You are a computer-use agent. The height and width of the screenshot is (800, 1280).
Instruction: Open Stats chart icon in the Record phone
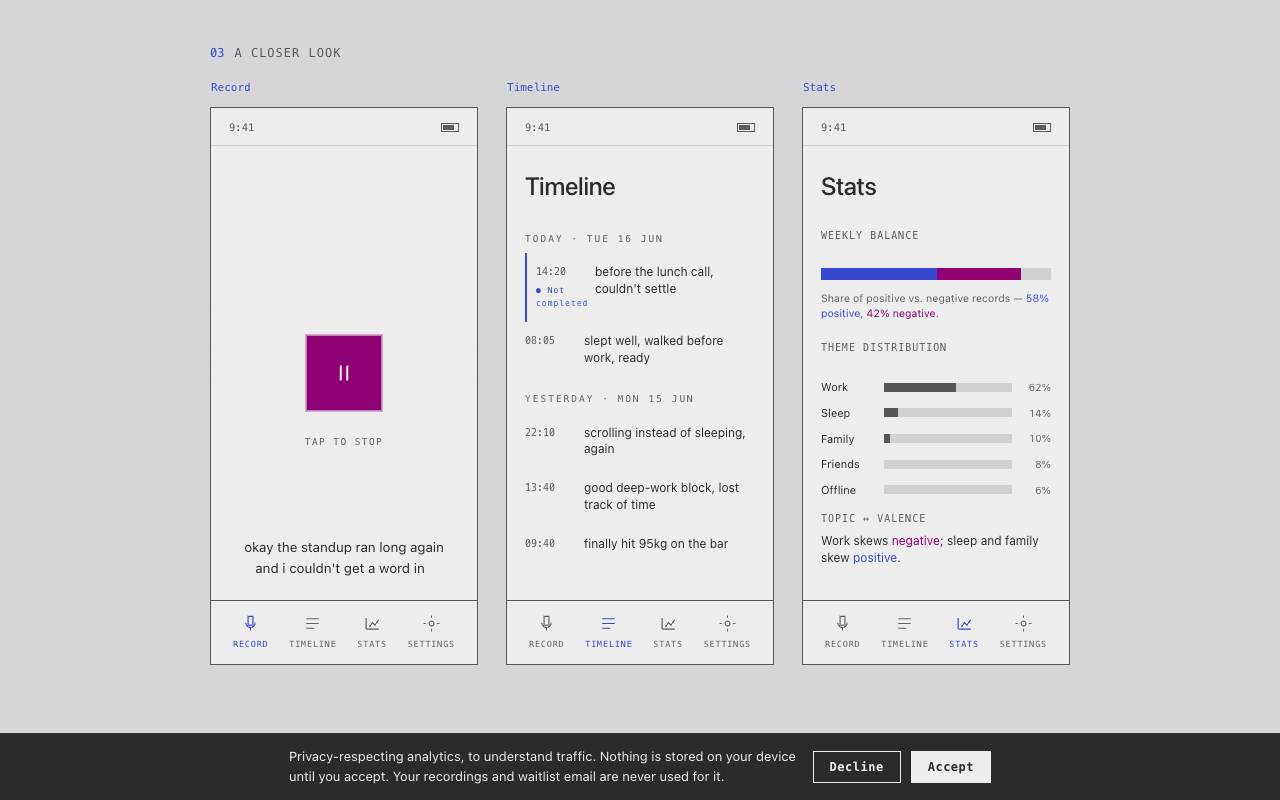click(x=372, y=623)
